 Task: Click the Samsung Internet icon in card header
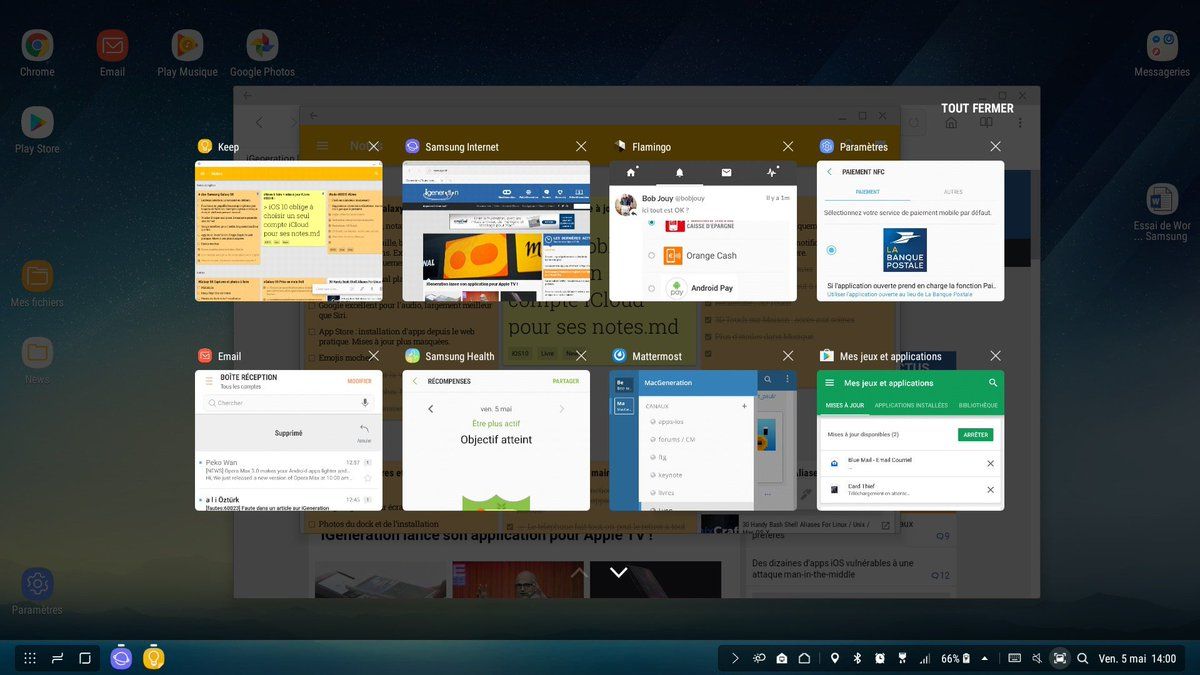click(412, 147)
